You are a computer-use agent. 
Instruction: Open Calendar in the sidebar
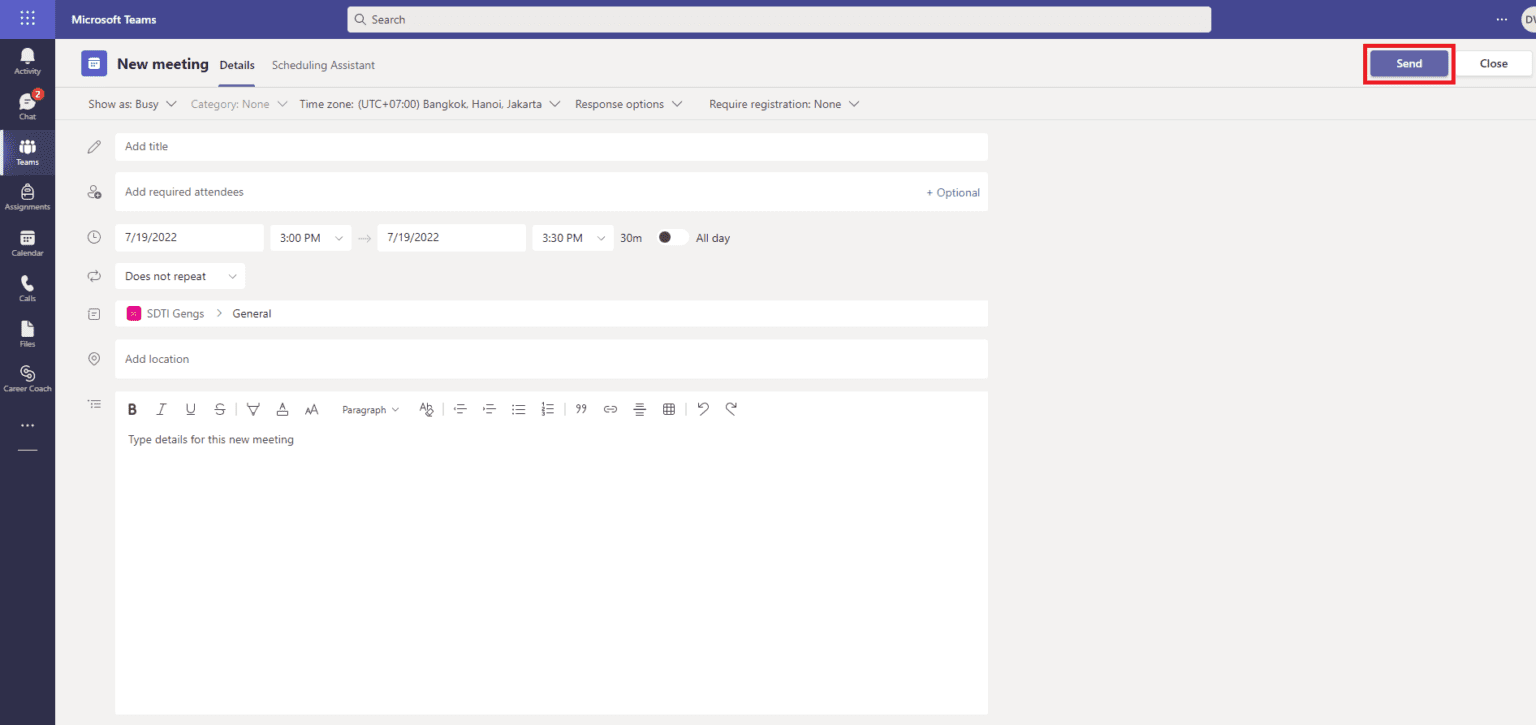click(x=27, y=243)
